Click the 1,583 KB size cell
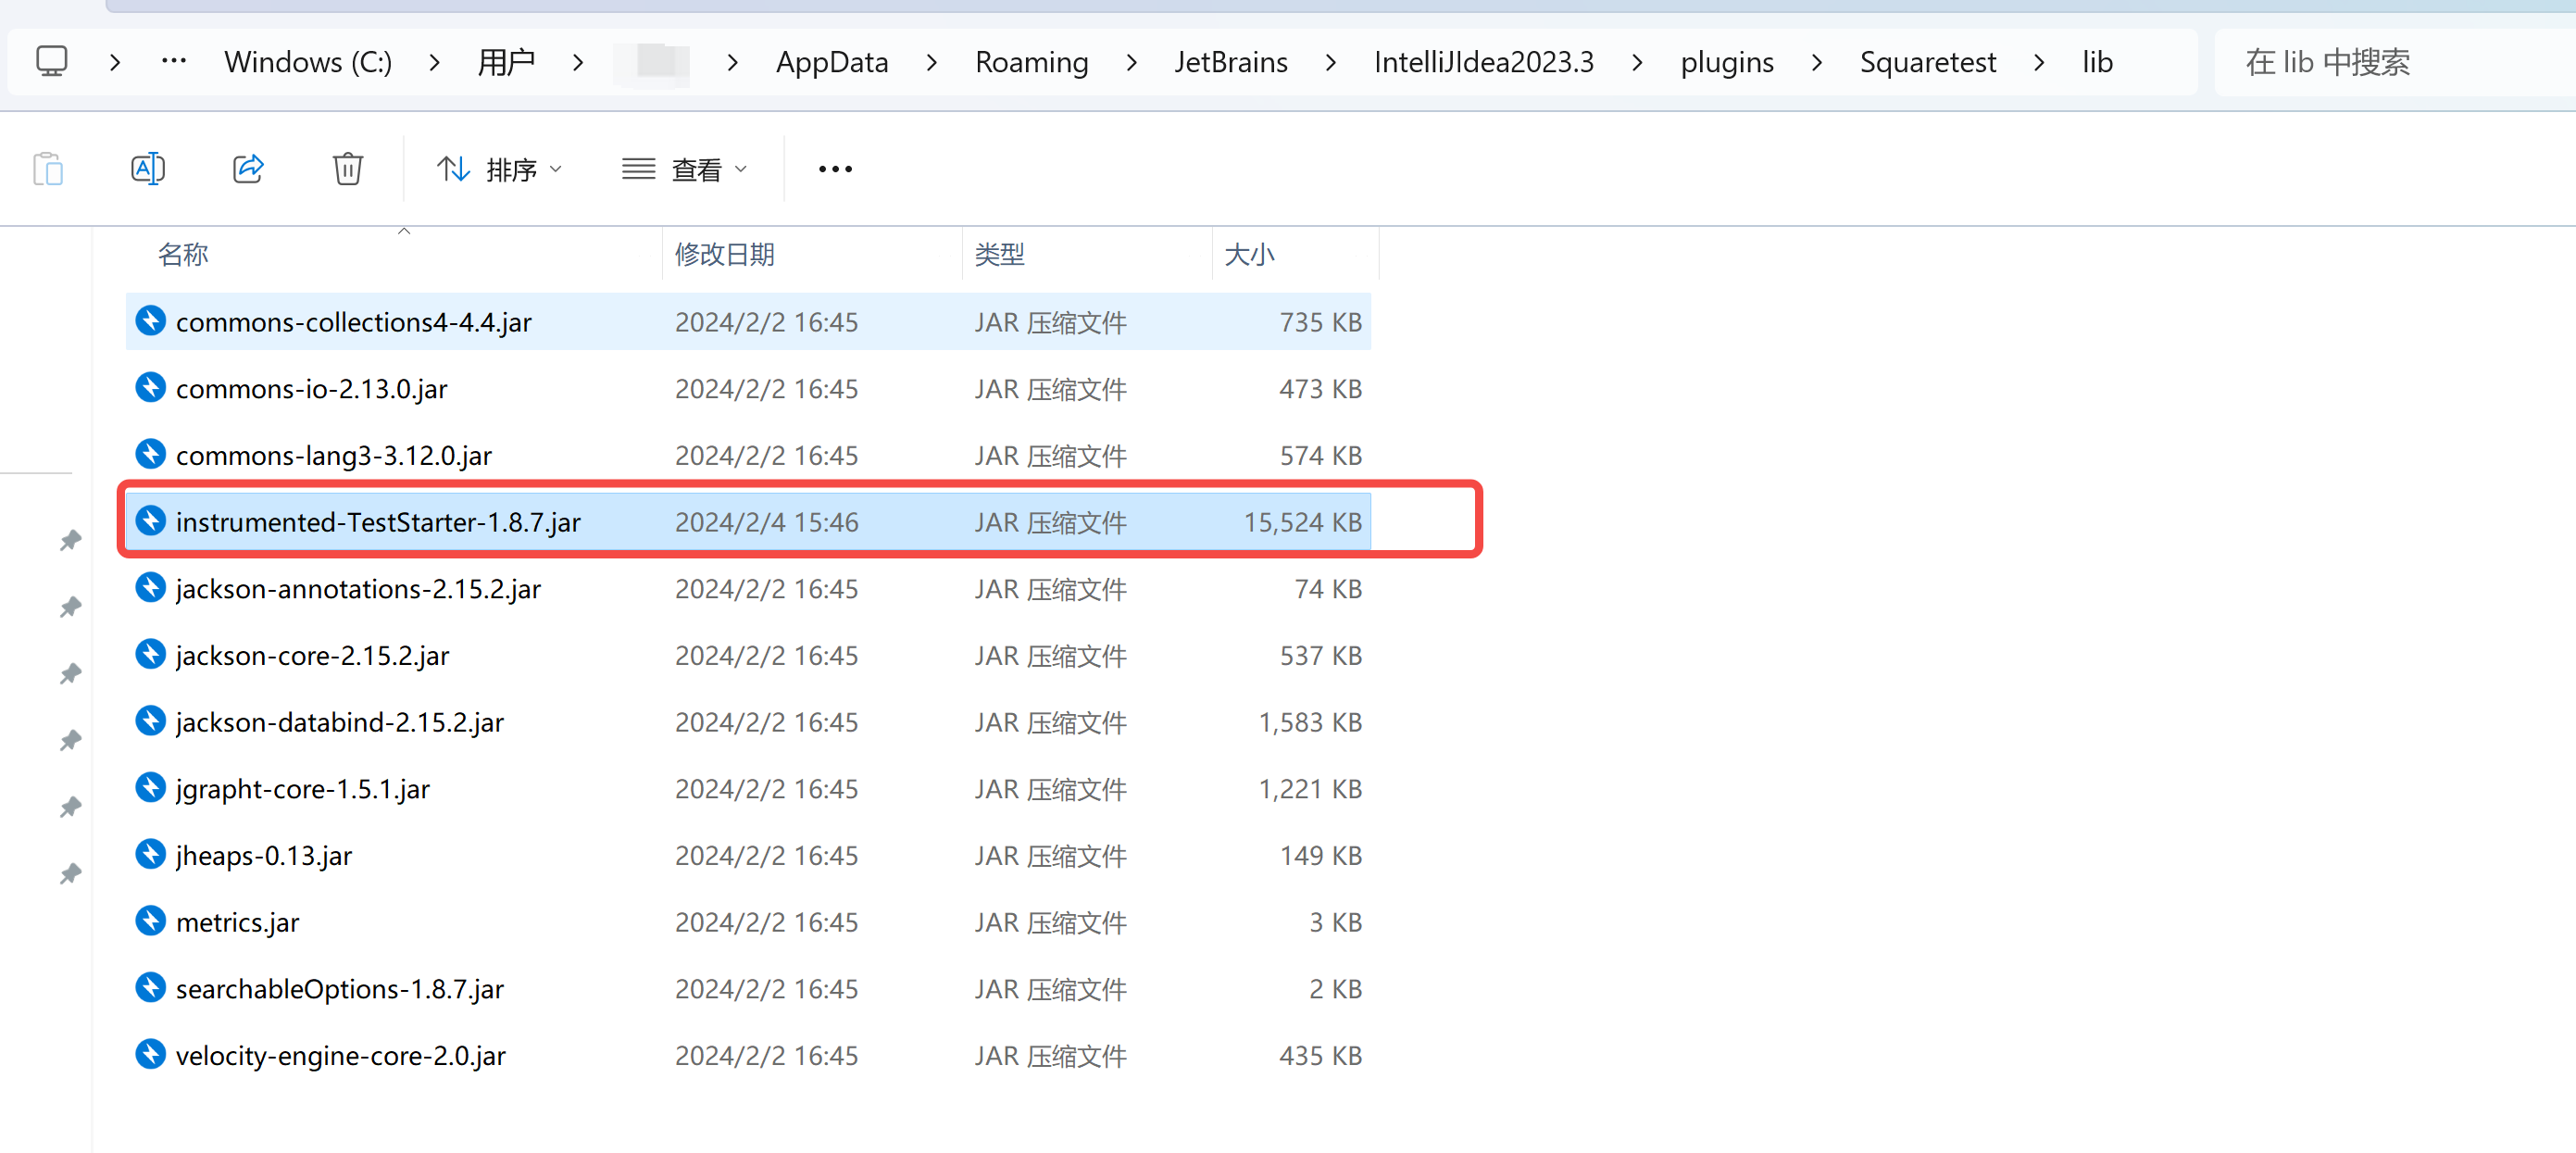The height and width of the screenshot is (1153, 2576). point(1309,722)
